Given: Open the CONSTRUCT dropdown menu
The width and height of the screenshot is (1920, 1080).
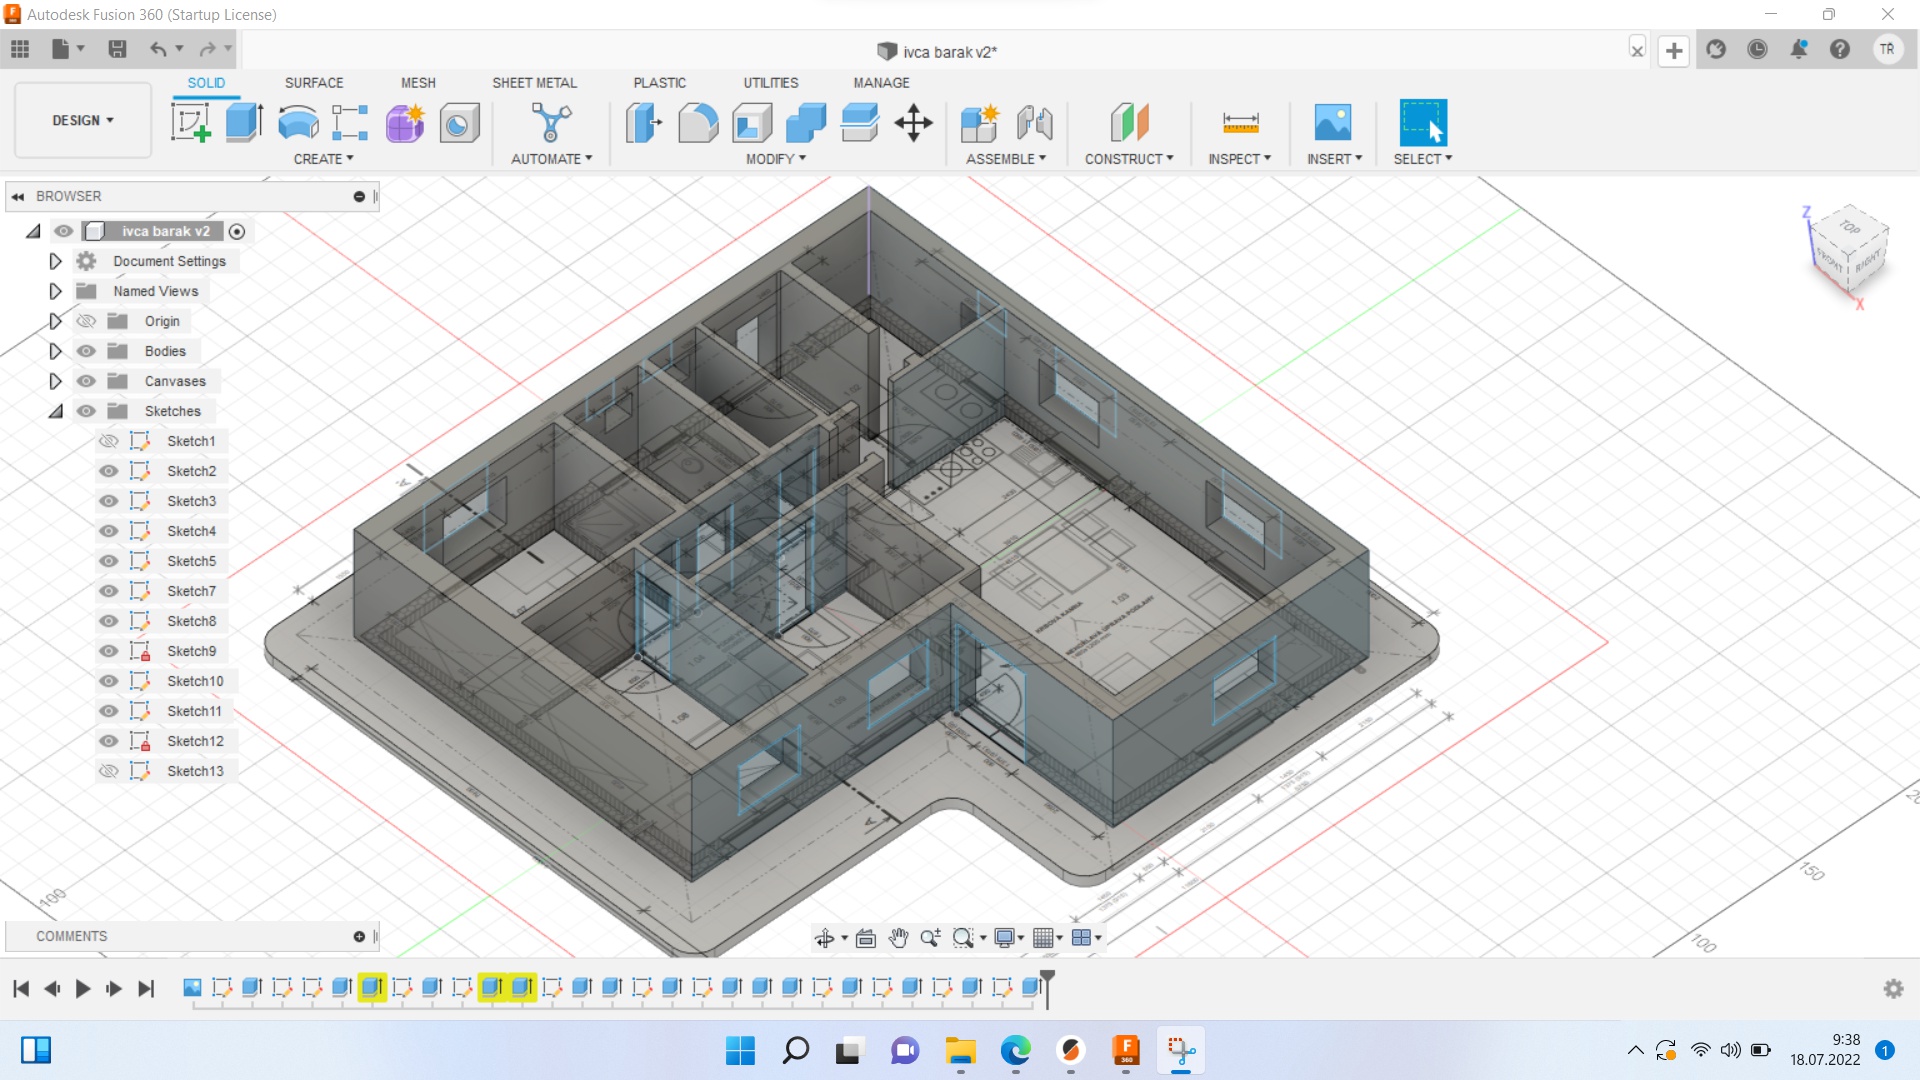Looking at the screenshot, I should (x=1129, y=159).
